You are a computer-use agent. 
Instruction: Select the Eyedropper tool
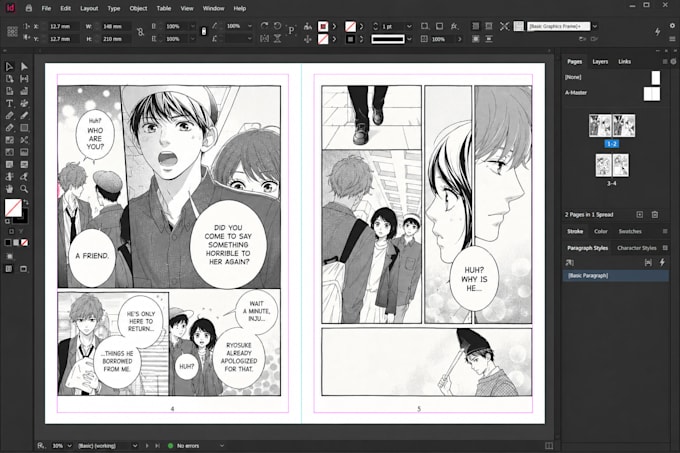[x=24, y=176]
